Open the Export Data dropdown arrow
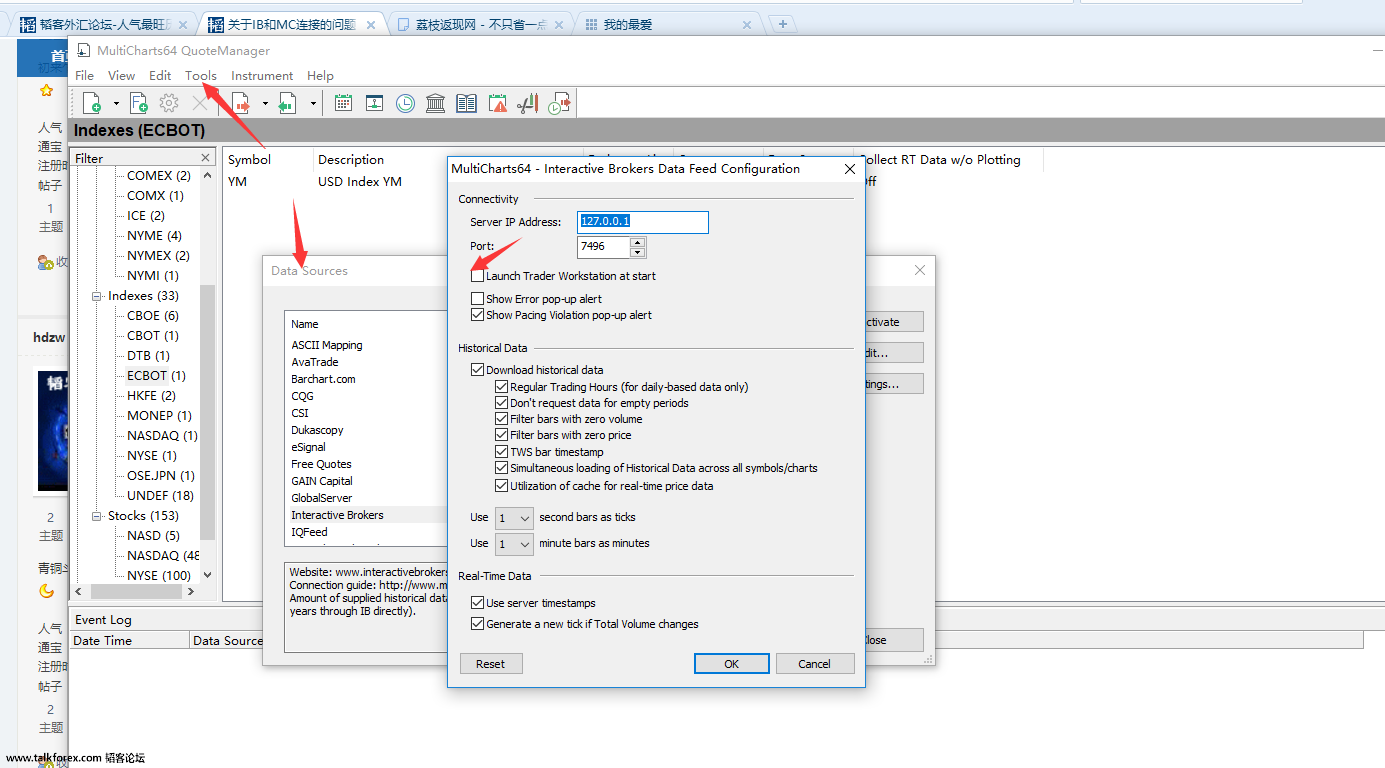 265,103
